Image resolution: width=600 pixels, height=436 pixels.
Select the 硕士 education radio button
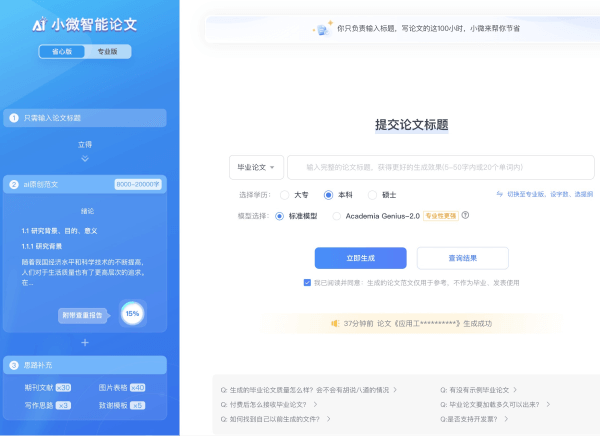[x=373, y=195]
